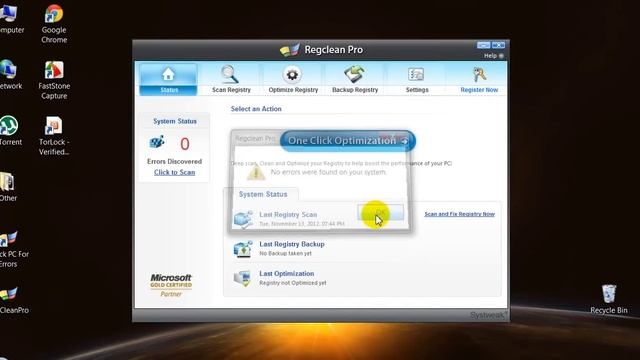
Task: Select the FastStone Capture desktop icon
Action: tap(54, 80)
